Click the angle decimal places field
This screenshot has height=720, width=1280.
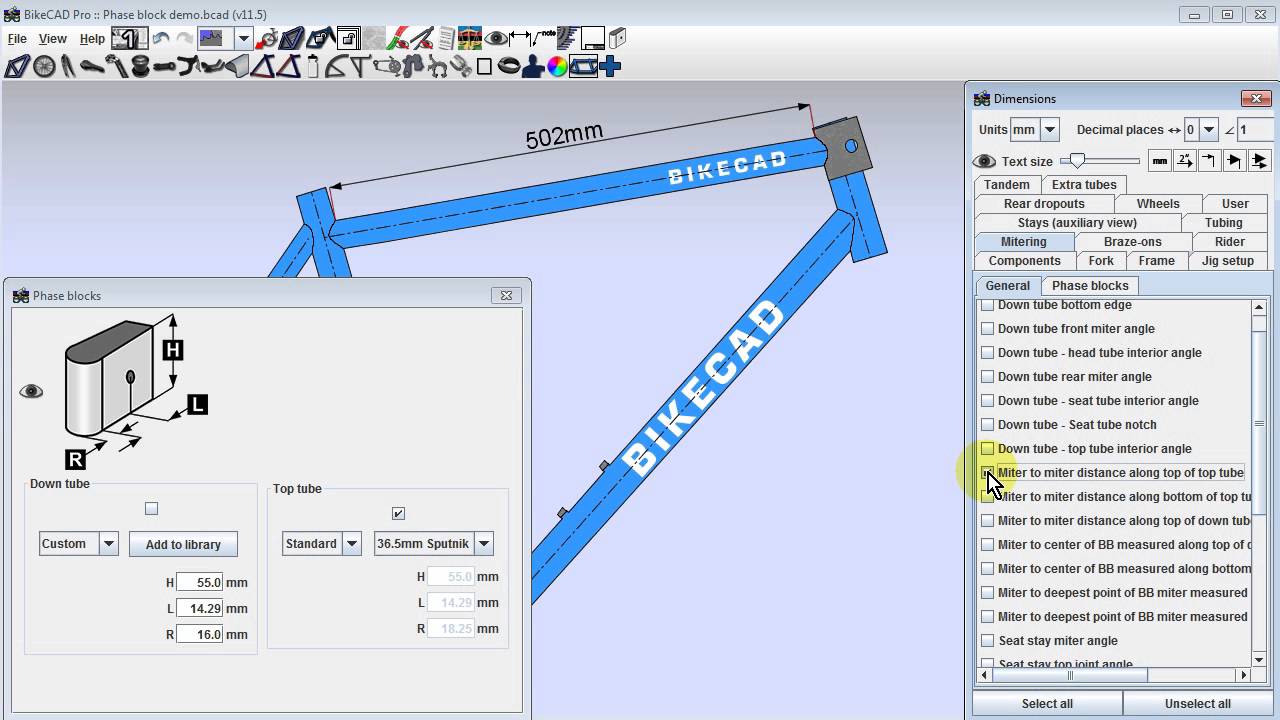coord(1253,129)
